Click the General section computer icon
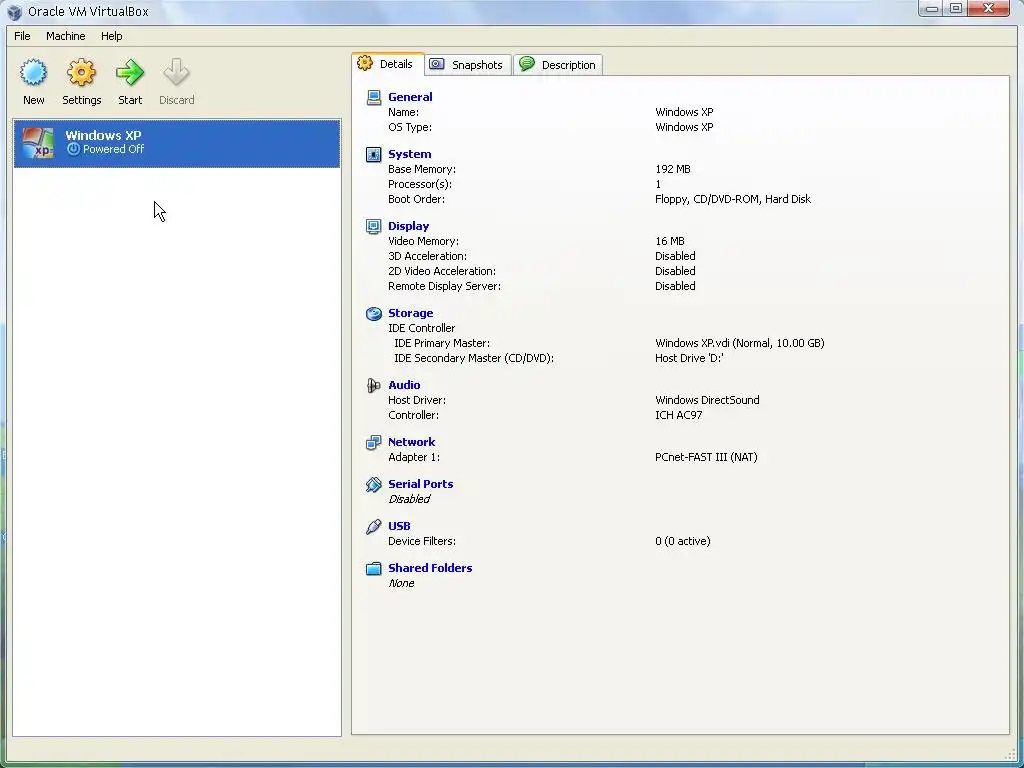The width and height of the screenshot is (1024, 768). (374, 97)
